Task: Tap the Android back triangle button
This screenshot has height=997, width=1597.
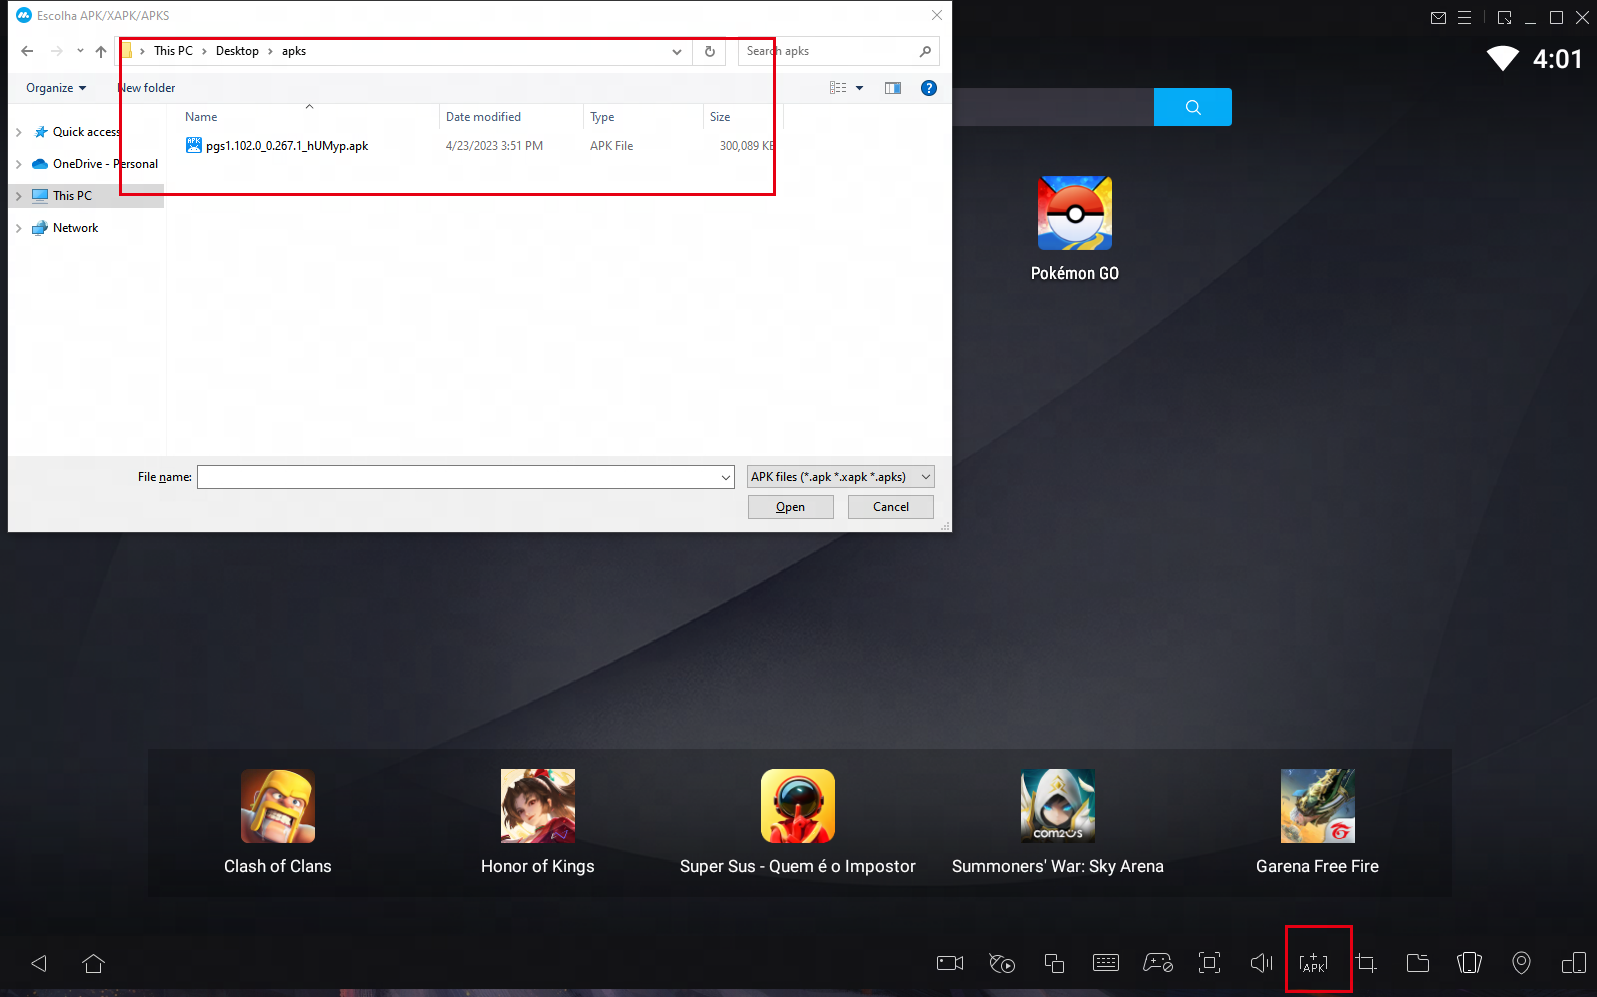Action: click(39, 963)
